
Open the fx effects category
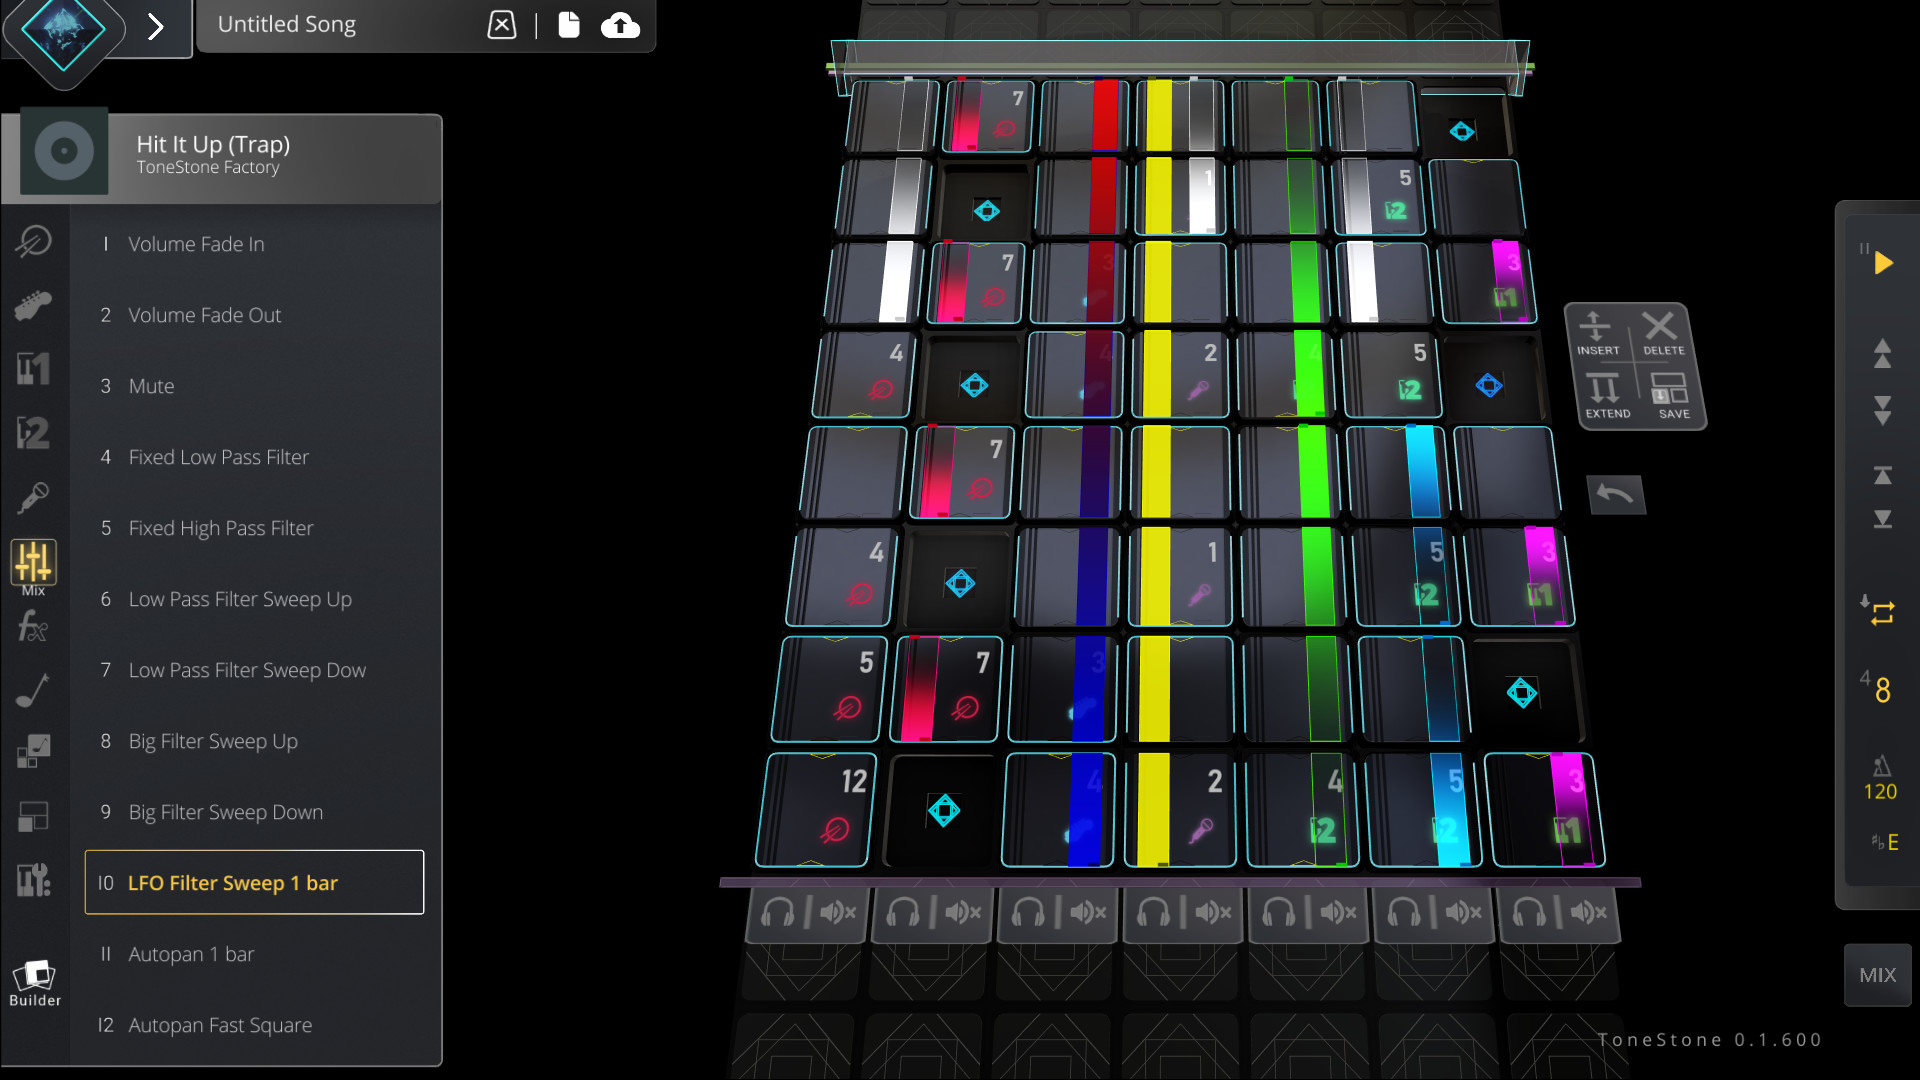coord(33,627)
